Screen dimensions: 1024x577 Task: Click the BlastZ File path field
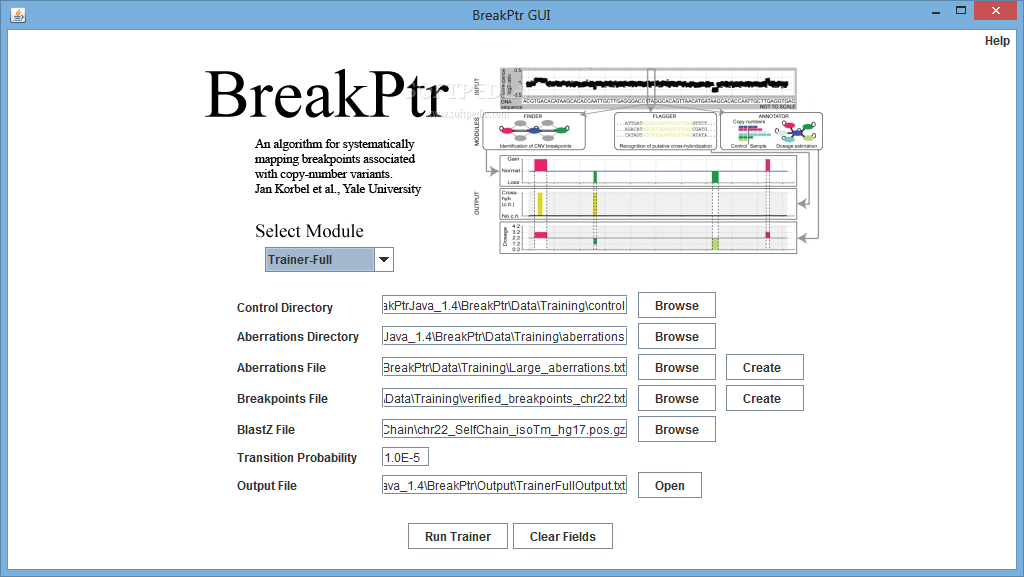coord(504,429)
